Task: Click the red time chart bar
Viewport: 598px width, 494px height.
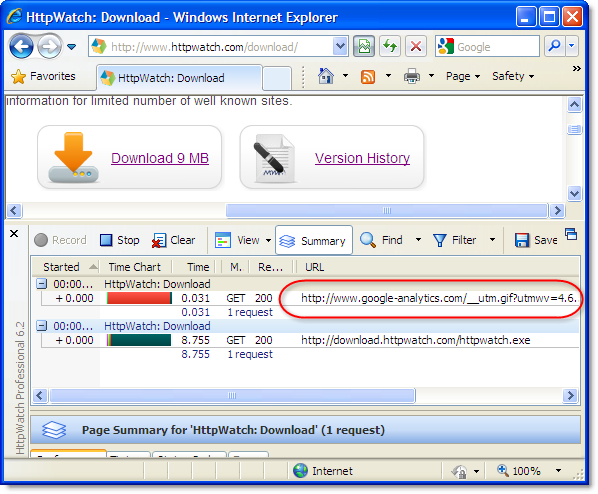Action: point(139,298)
